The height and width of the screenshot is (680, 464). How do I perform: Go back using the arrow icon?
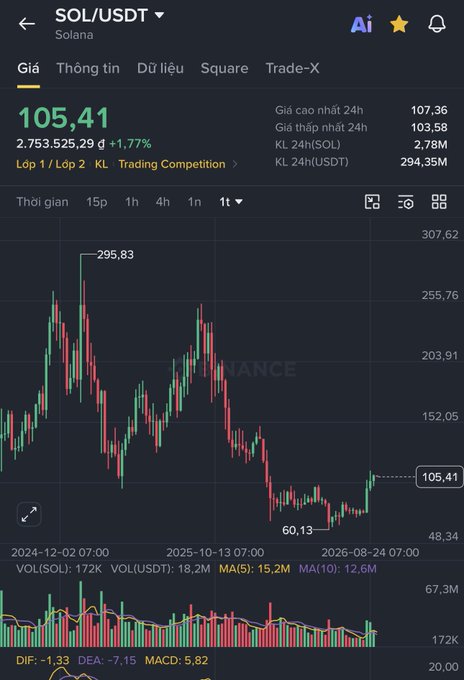pos(26,24)
